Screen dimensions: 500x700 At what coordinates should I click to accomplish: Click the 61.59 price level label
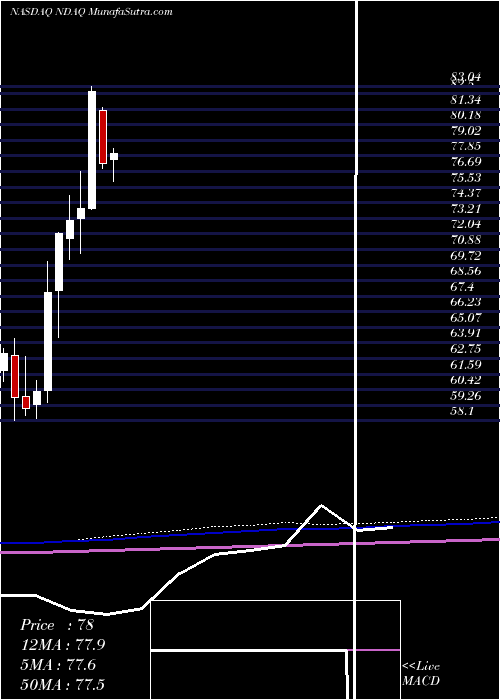coord(466,364)
